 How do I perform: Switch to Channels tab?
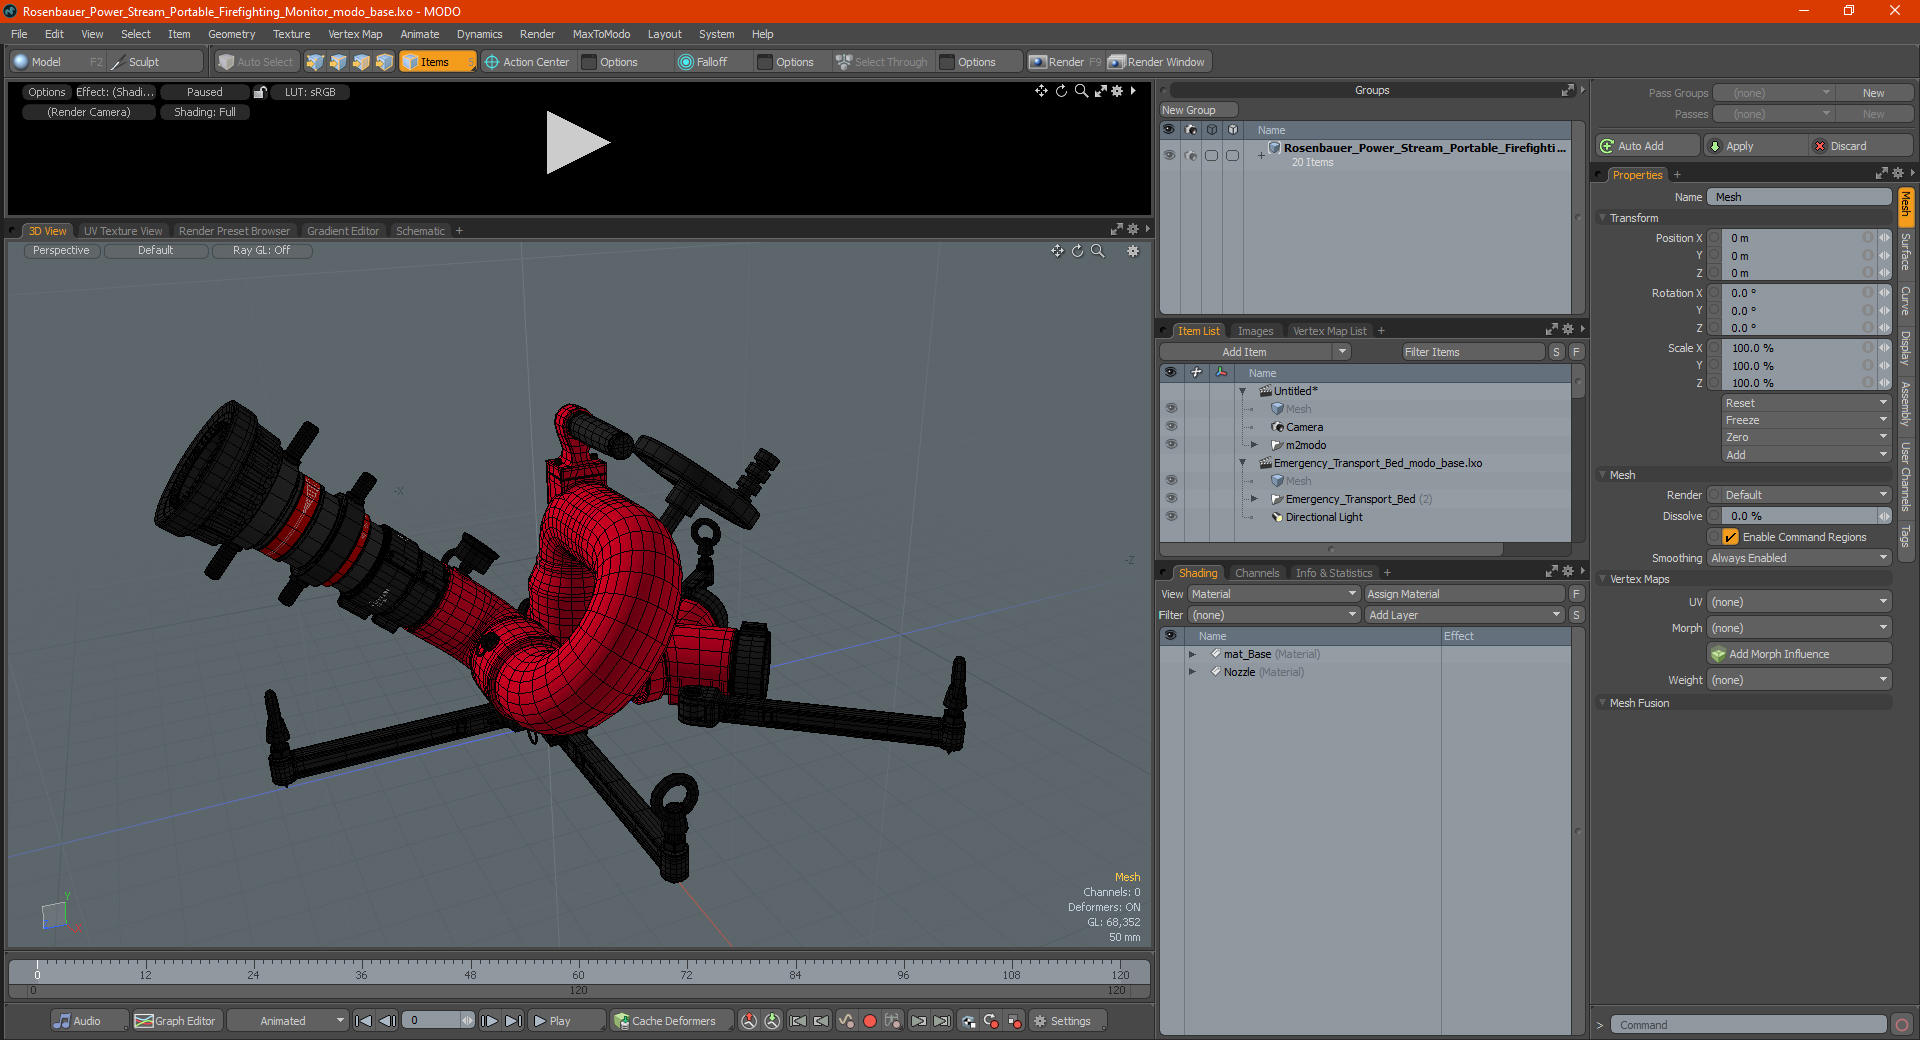point(1257,573)
